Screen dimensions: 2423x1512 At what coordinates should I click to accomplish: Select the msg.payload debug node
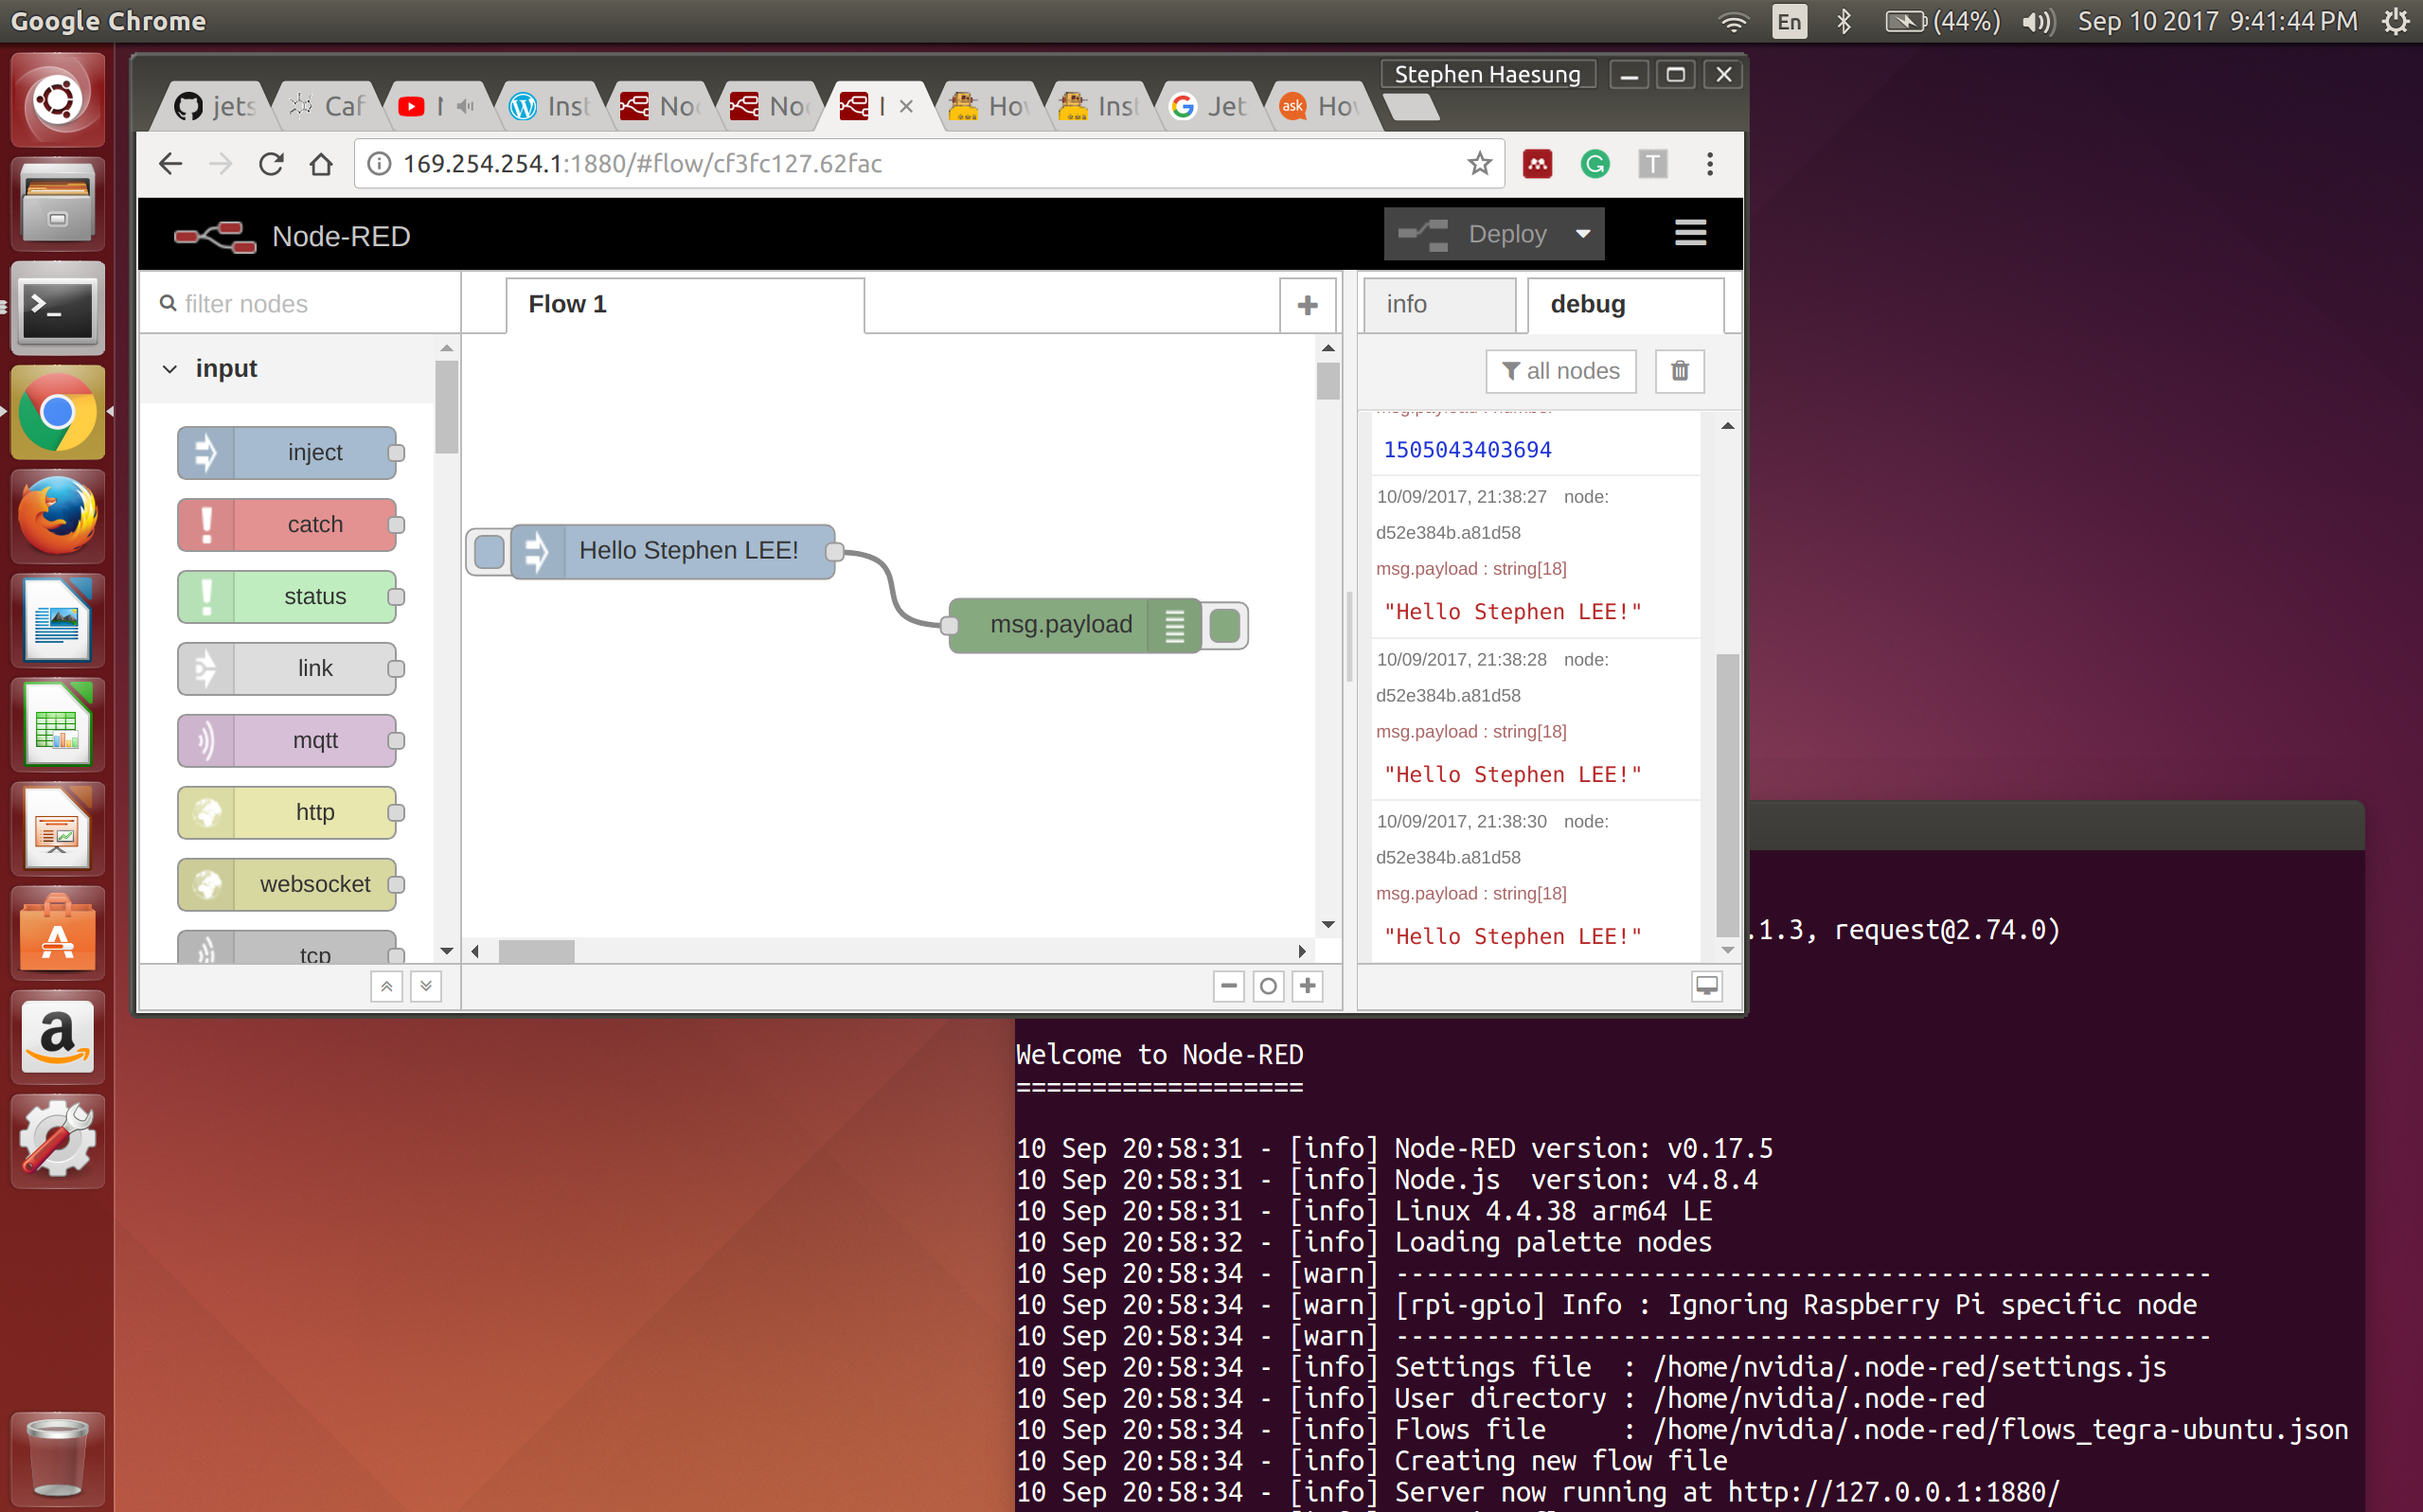[1075, 625]
